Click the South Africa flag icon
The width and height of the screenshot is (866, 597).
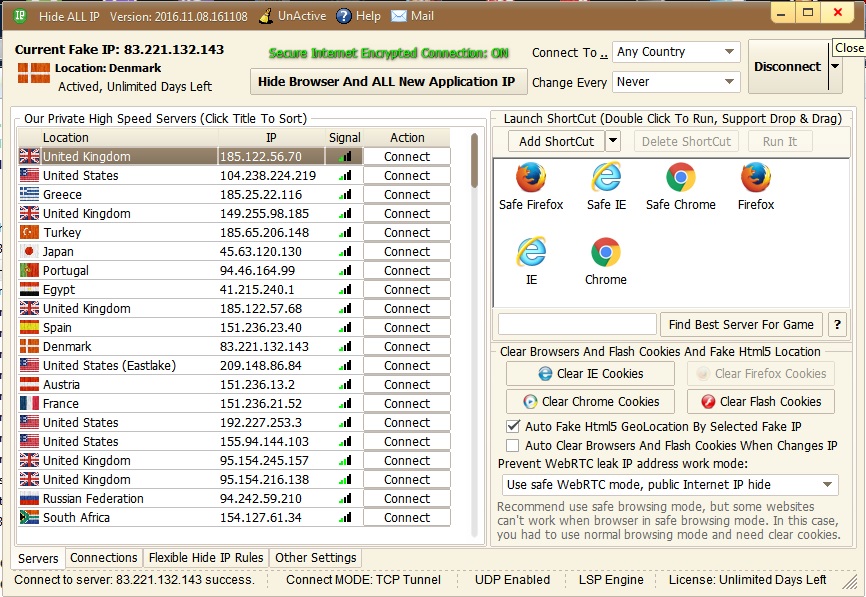[x=29, y=517]
